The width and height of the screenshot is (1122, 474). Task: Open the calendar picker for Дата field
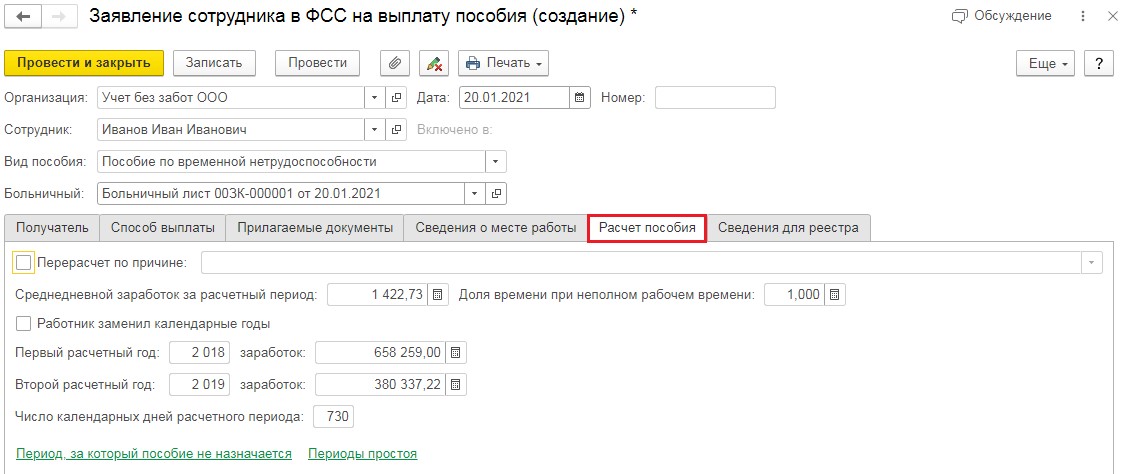(x=580, y=97)
